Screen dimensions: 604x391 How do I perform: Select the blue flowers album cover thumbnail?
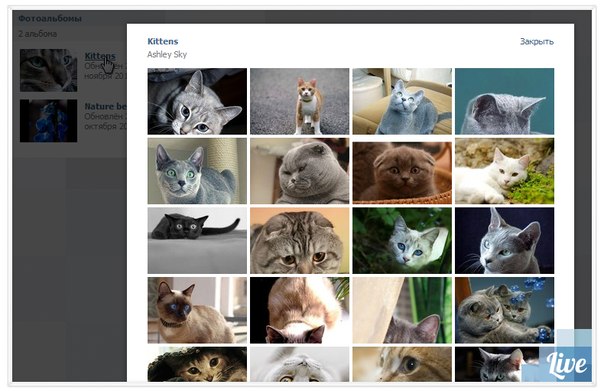tap(49, 121)
